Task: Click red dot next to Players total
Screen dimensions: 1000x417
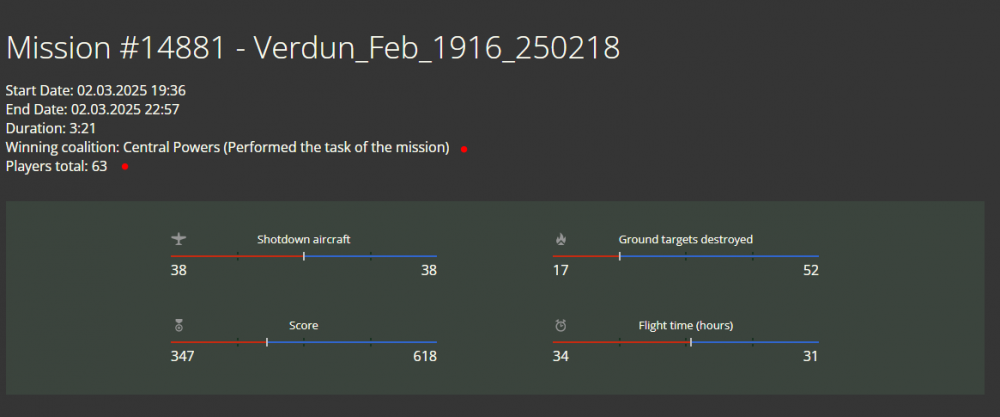Action: 125,167
